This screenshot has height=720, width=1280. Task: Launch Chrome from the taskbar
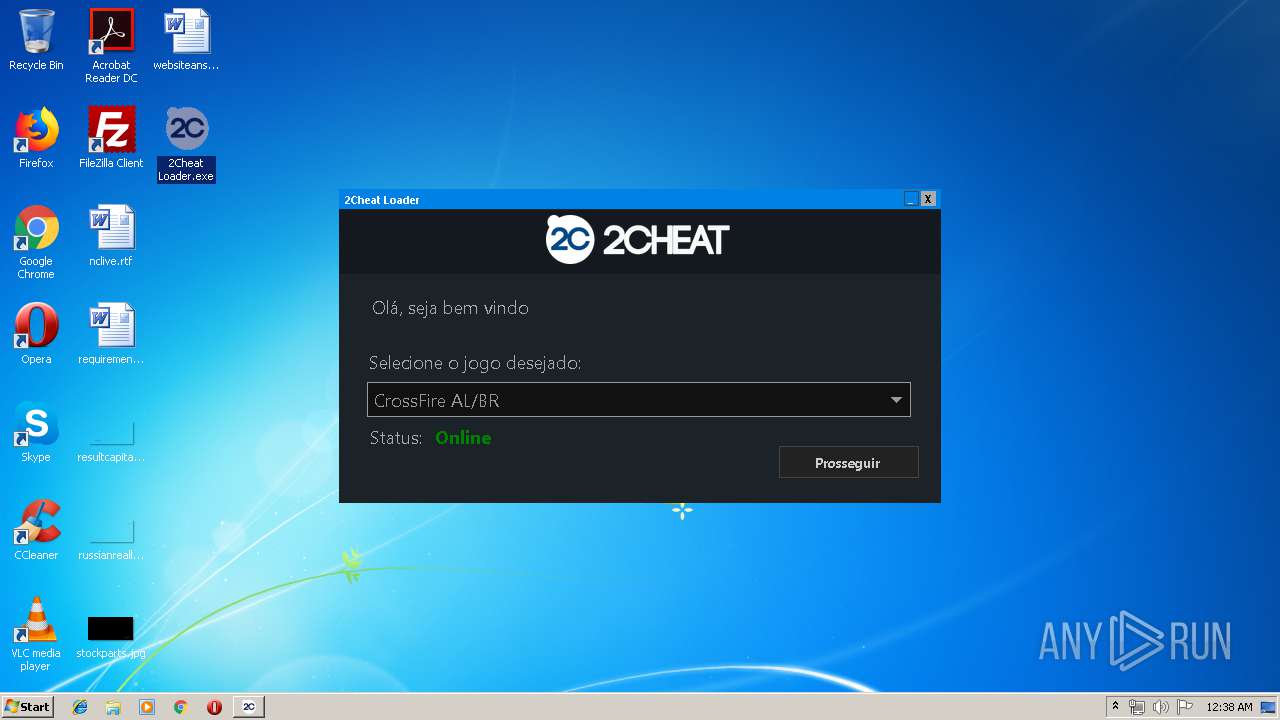[180, 707]
